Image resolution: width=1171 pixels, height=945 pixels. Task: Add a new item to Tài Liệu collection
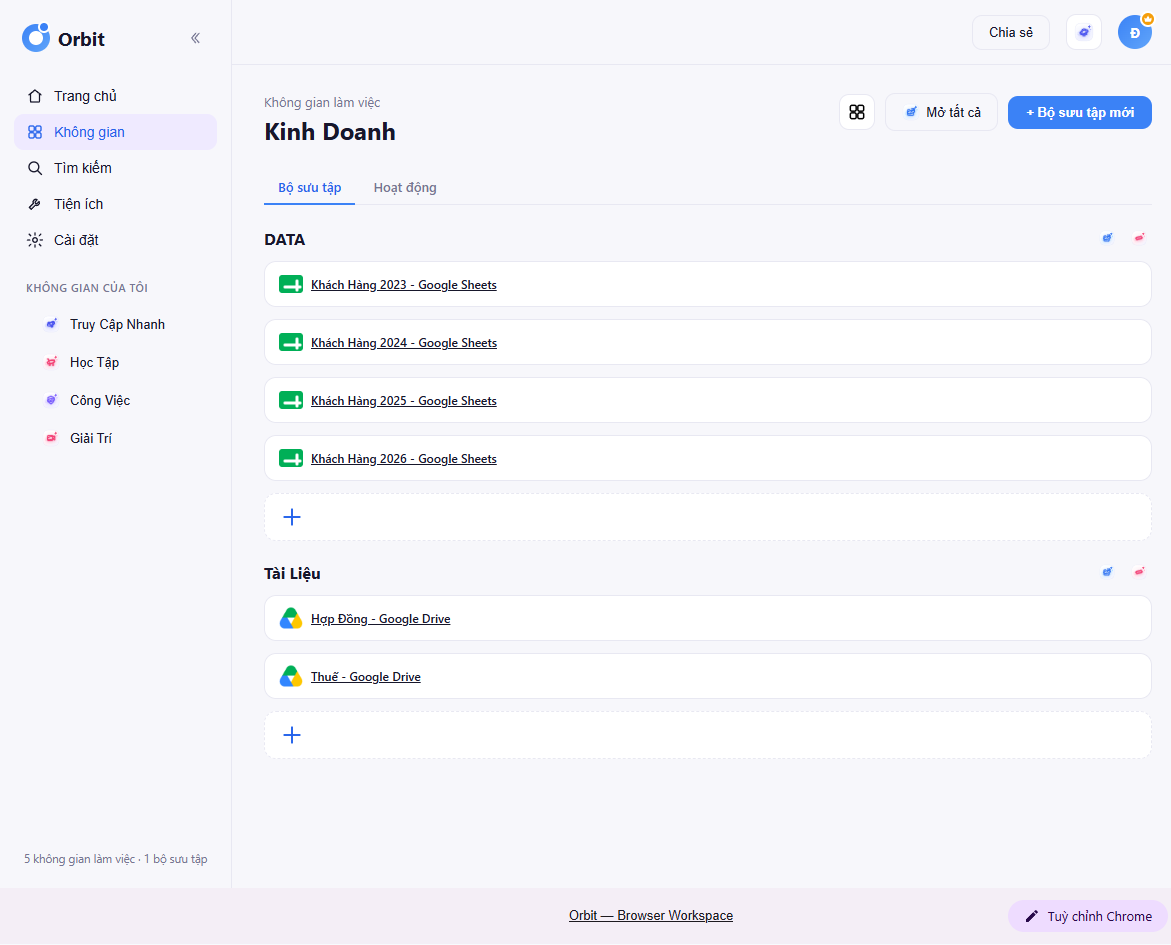pyautogui.click(x=707, y=735)
